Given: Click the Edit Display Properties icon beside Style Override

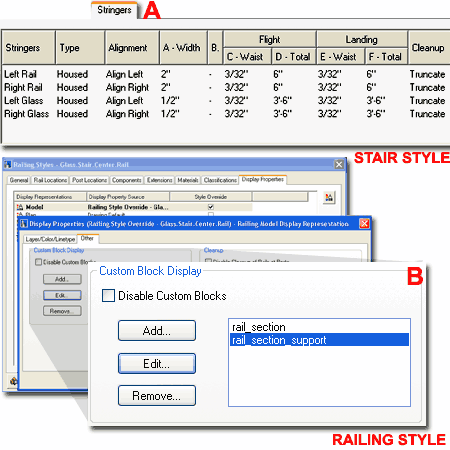Looking at the screenshot, I should [329, 197].
